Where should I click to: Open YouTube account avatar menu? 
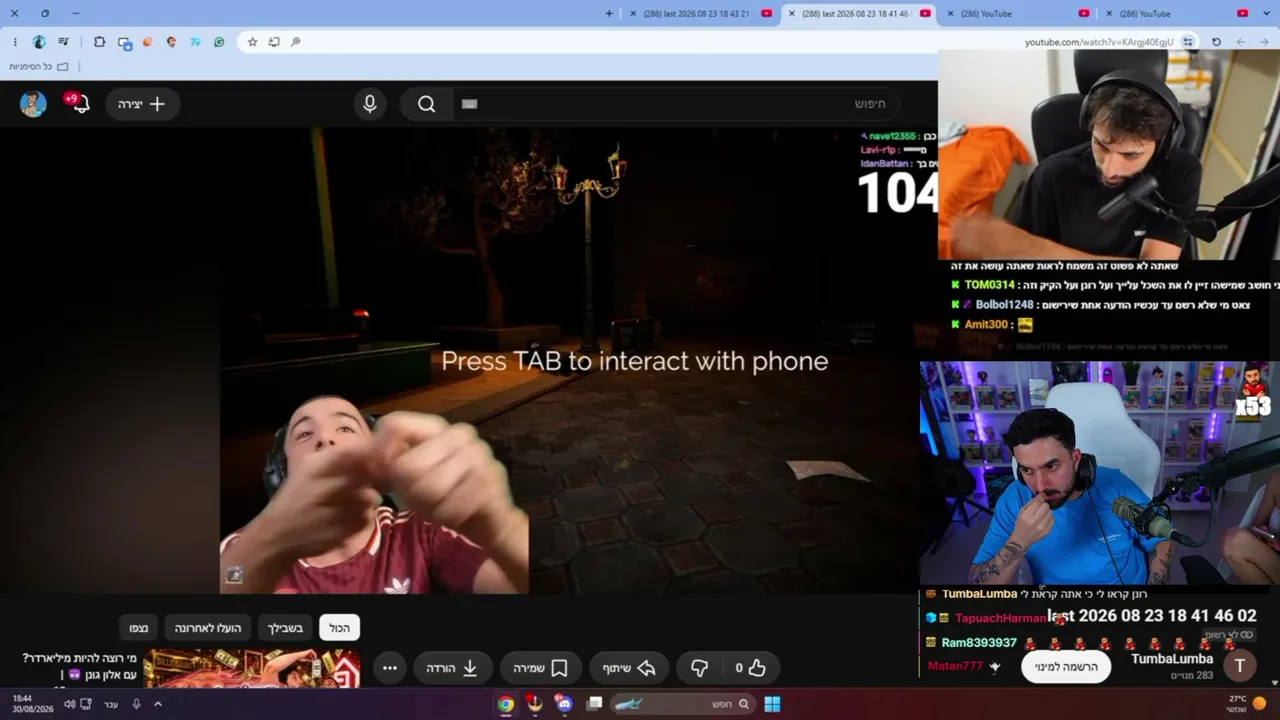[x=33, y=104]
